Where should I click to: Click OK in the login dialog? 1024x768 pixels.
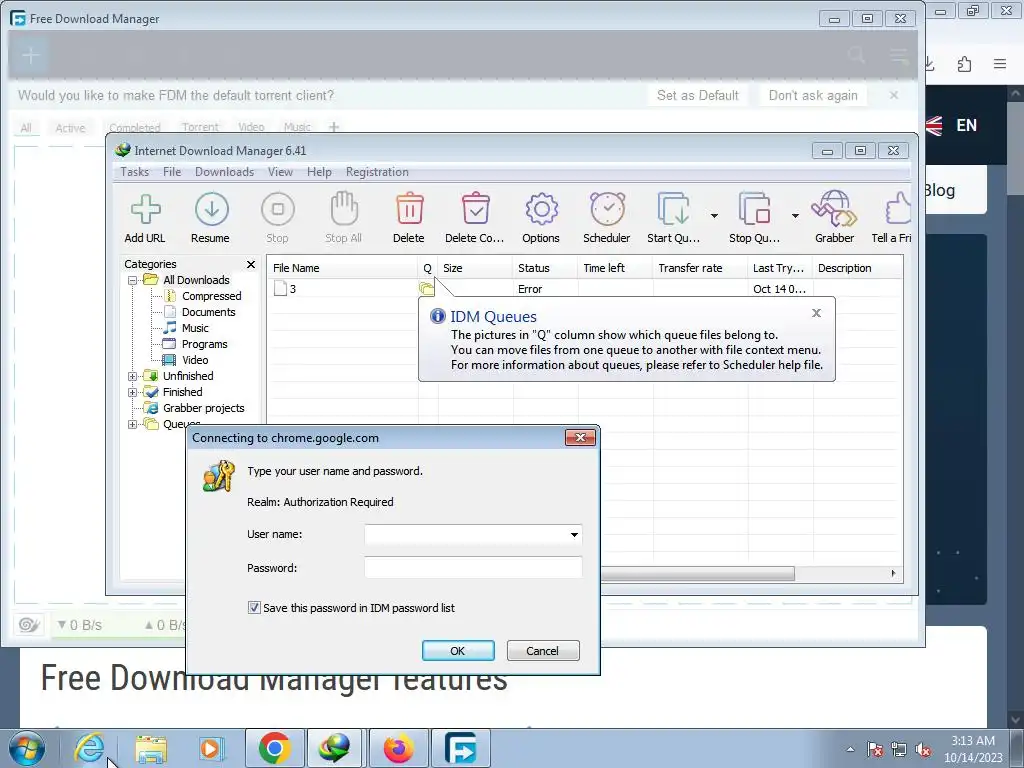(458, 650)
